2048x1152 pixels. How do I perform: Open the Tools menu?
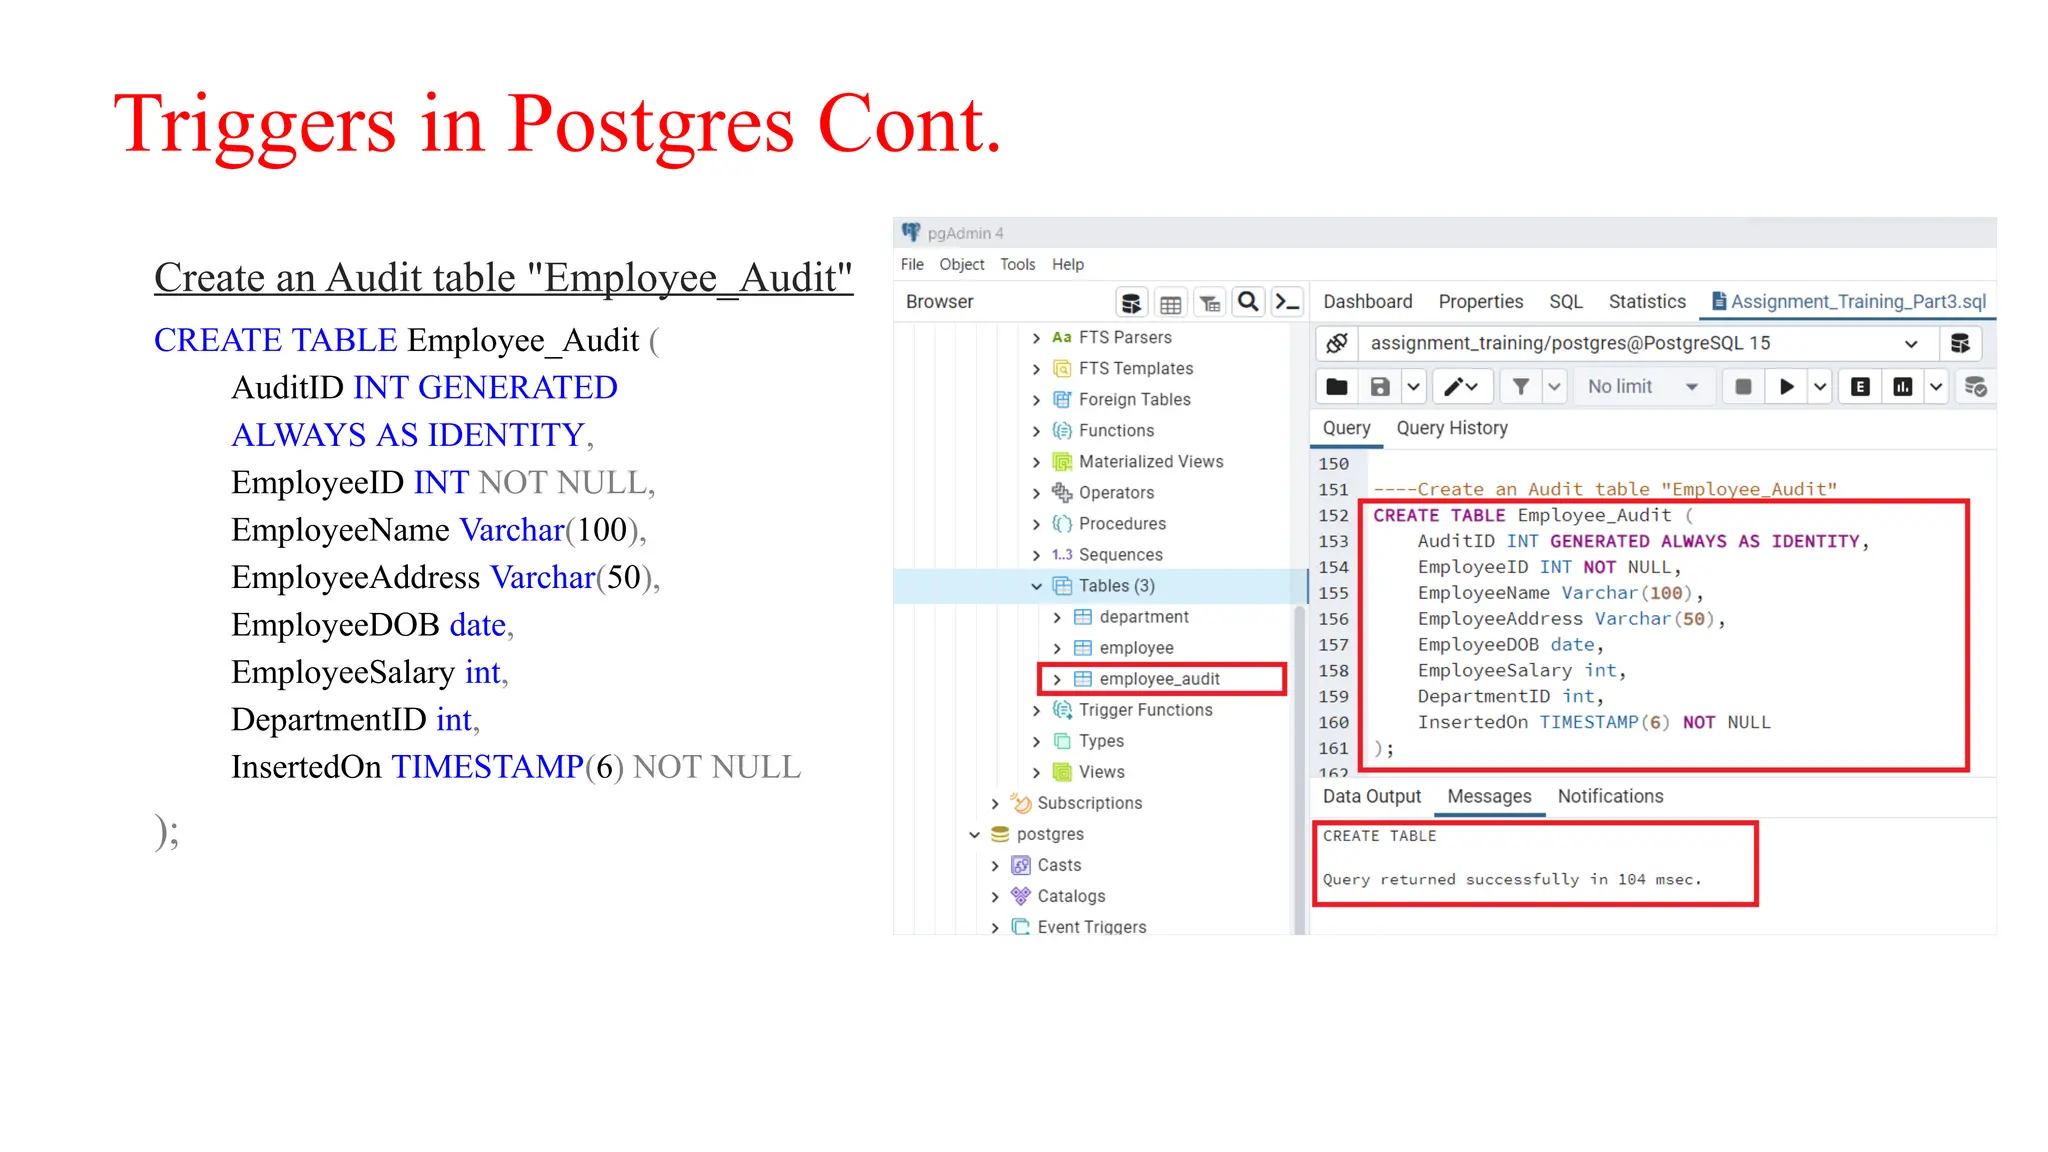point(1018,264)
